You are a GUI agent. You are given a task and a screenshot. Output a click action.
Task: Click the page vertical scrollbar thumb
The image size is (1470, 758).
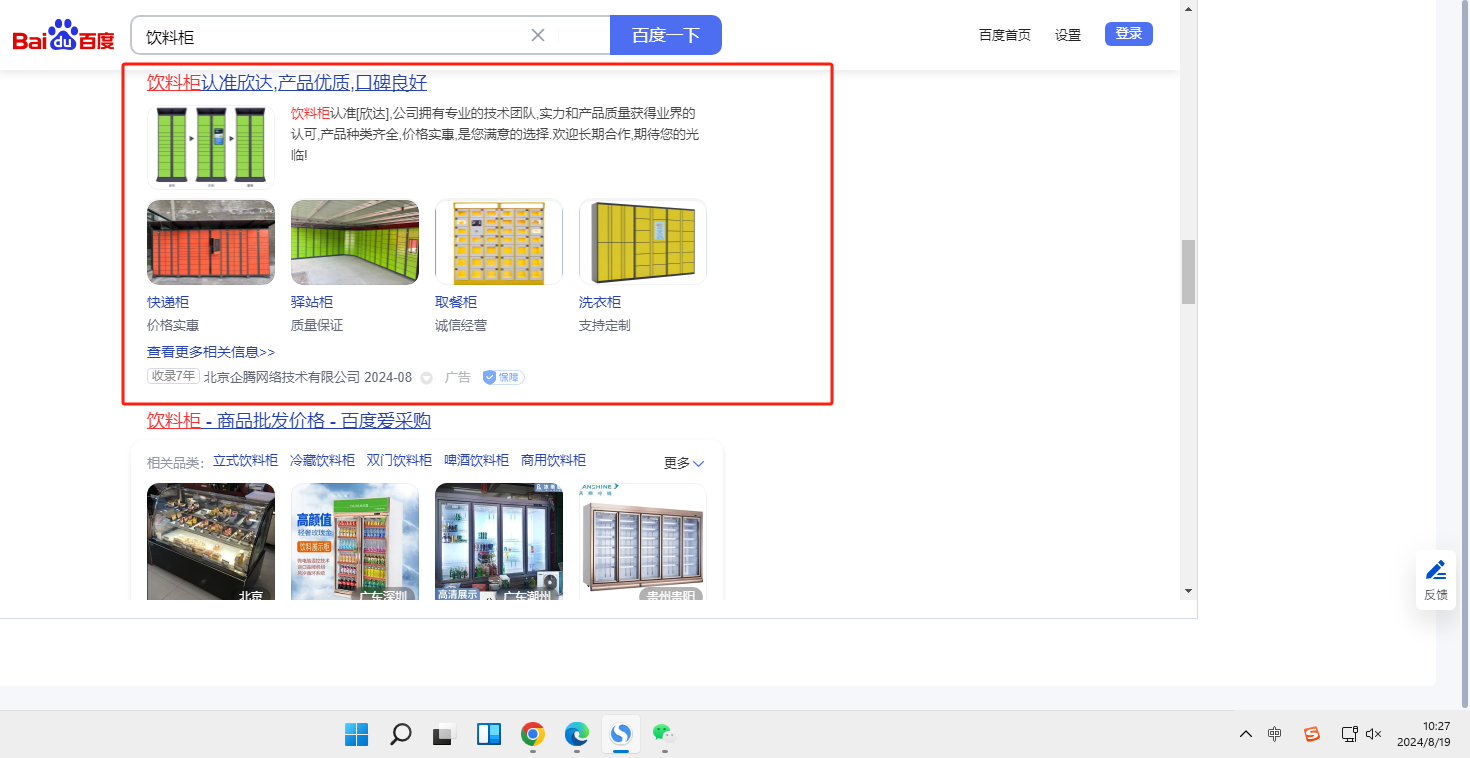pos(1189,271)
